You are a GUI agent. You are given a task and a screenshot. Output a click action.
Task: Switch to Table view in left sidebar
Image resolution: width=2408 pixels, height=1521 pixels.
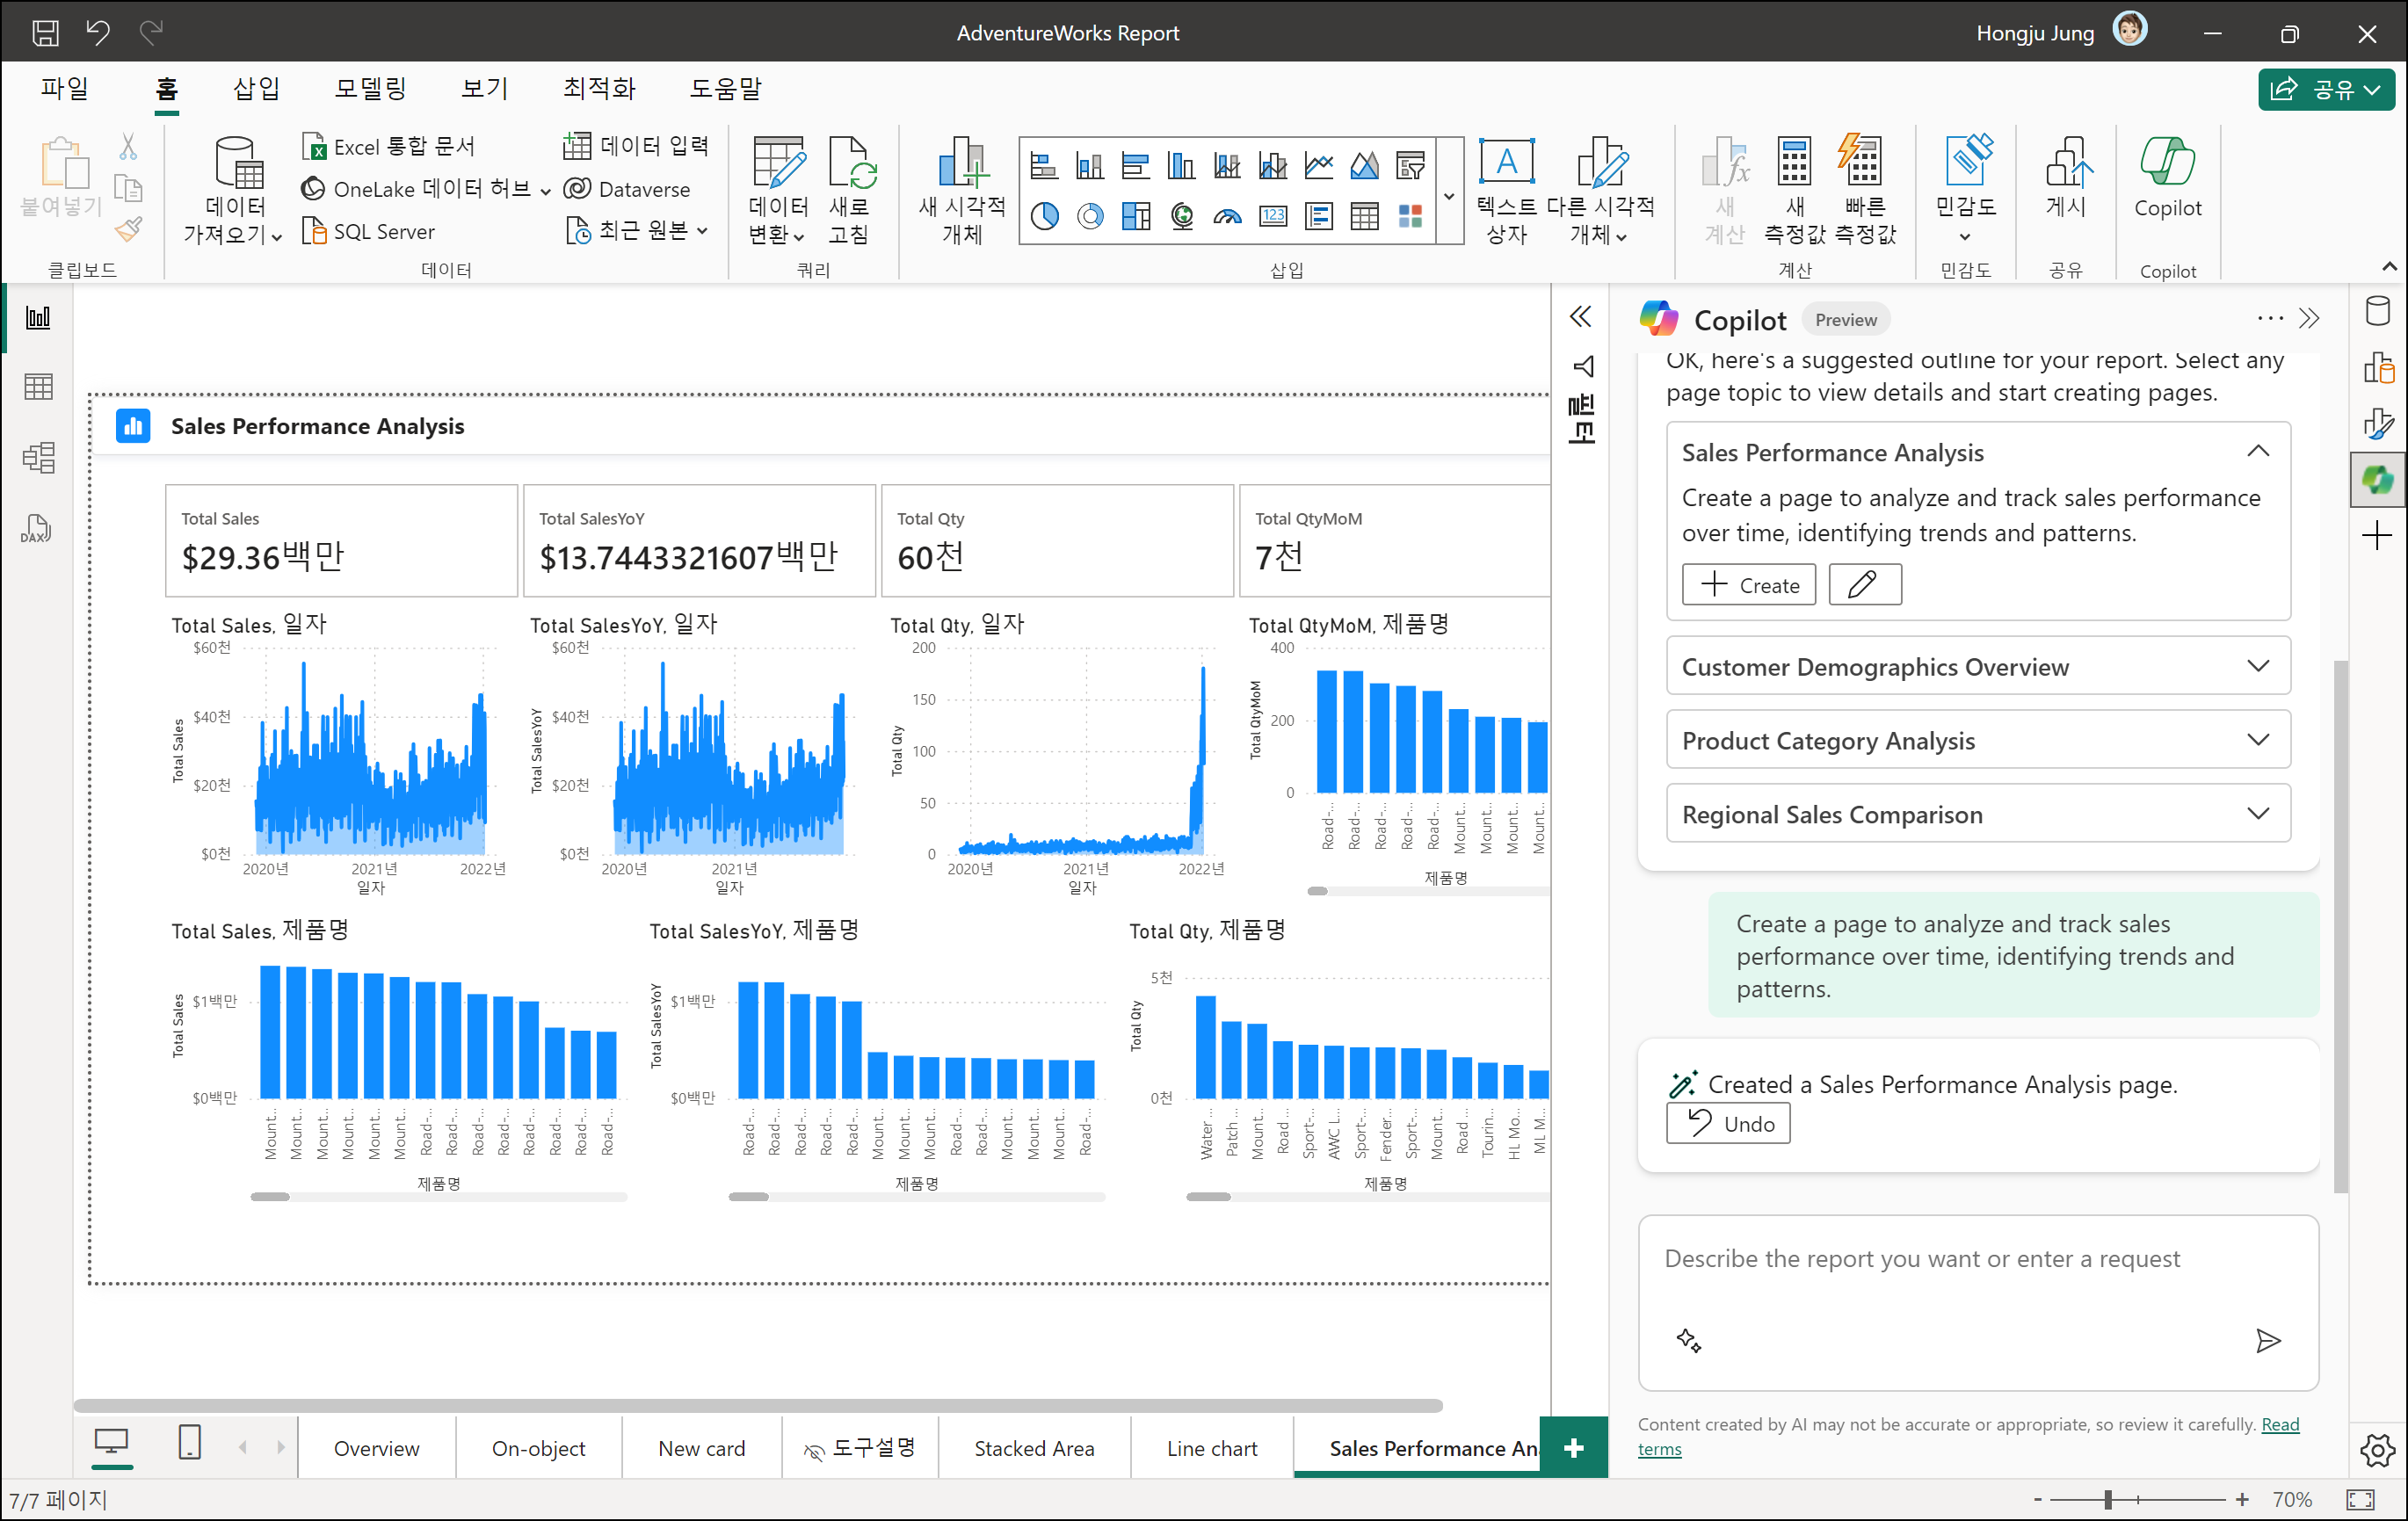point(38,387)
